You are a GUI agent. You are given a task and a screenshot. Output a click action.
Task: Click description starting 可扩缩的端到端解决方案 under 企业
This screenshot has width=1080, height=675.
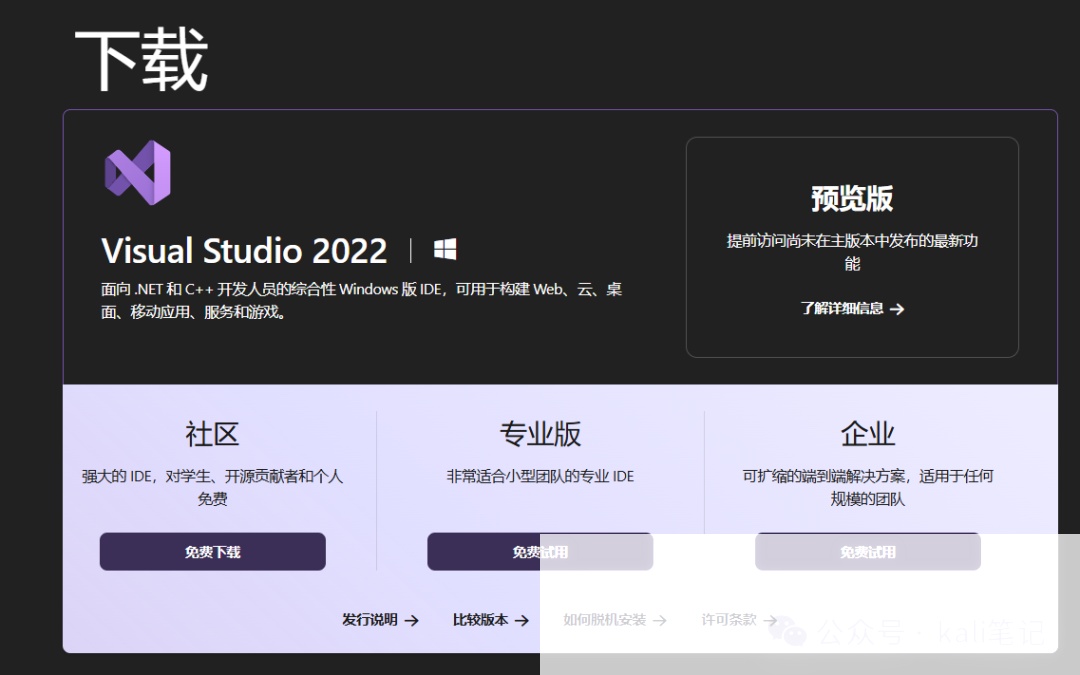(868, 487)
